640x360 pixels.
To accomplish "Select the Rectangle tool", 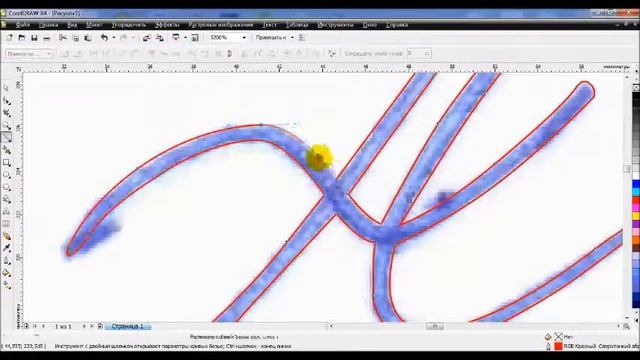I will (x=7, y=162).
